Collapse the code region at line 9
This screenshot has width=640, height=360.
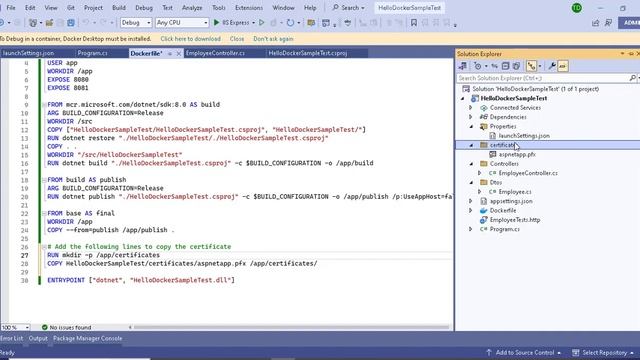click(x=44, y=105)
